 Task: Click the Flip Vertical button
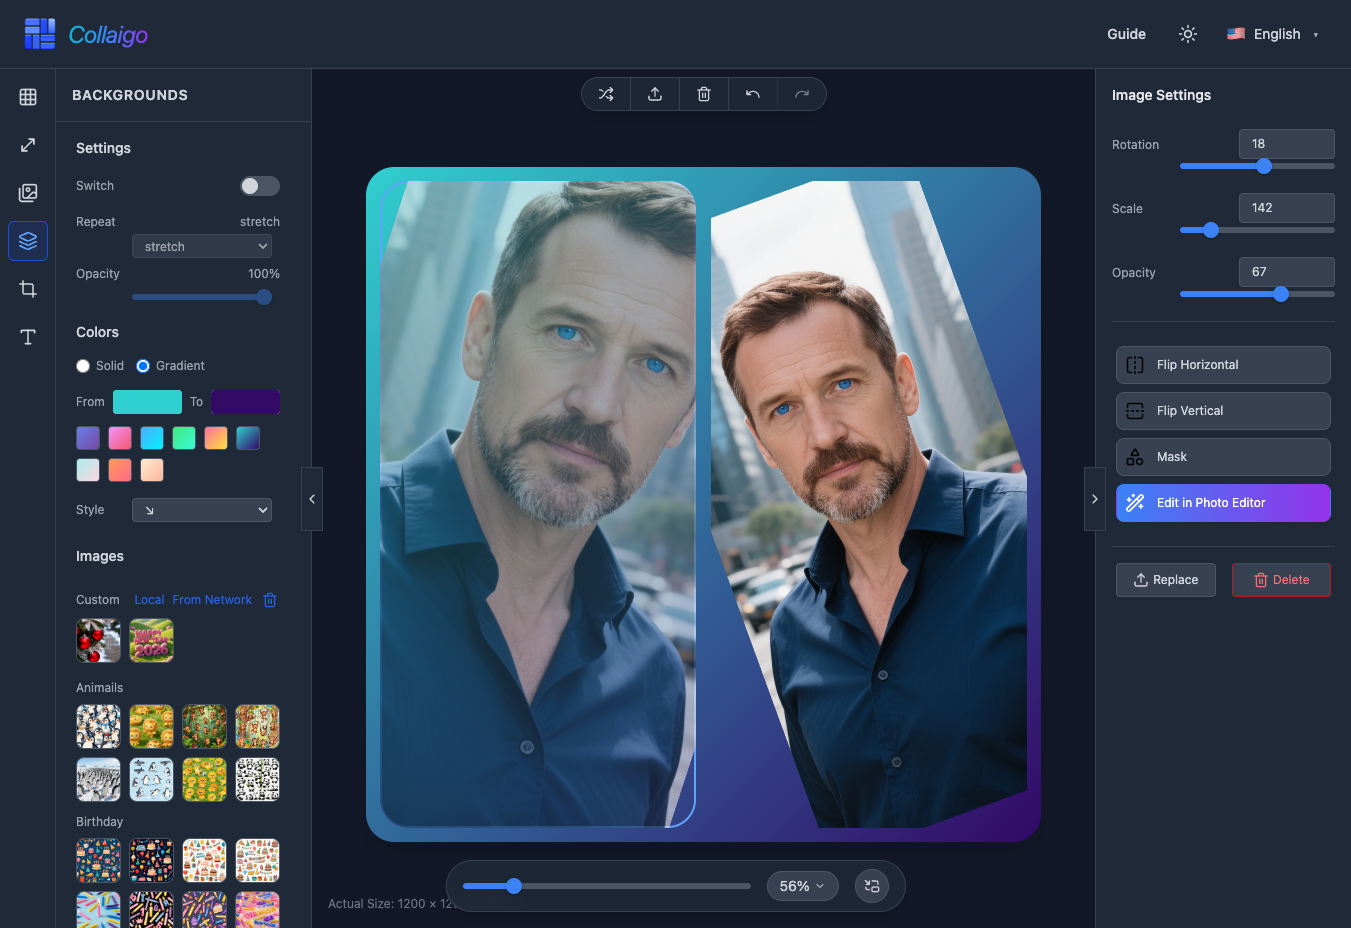click(1223, 411)
